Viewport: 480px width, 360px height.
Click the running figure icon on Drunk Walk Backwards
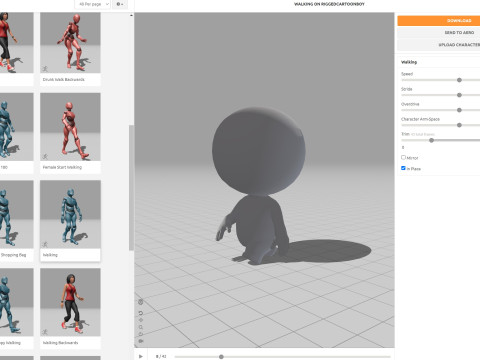click(x=45, y=69)
